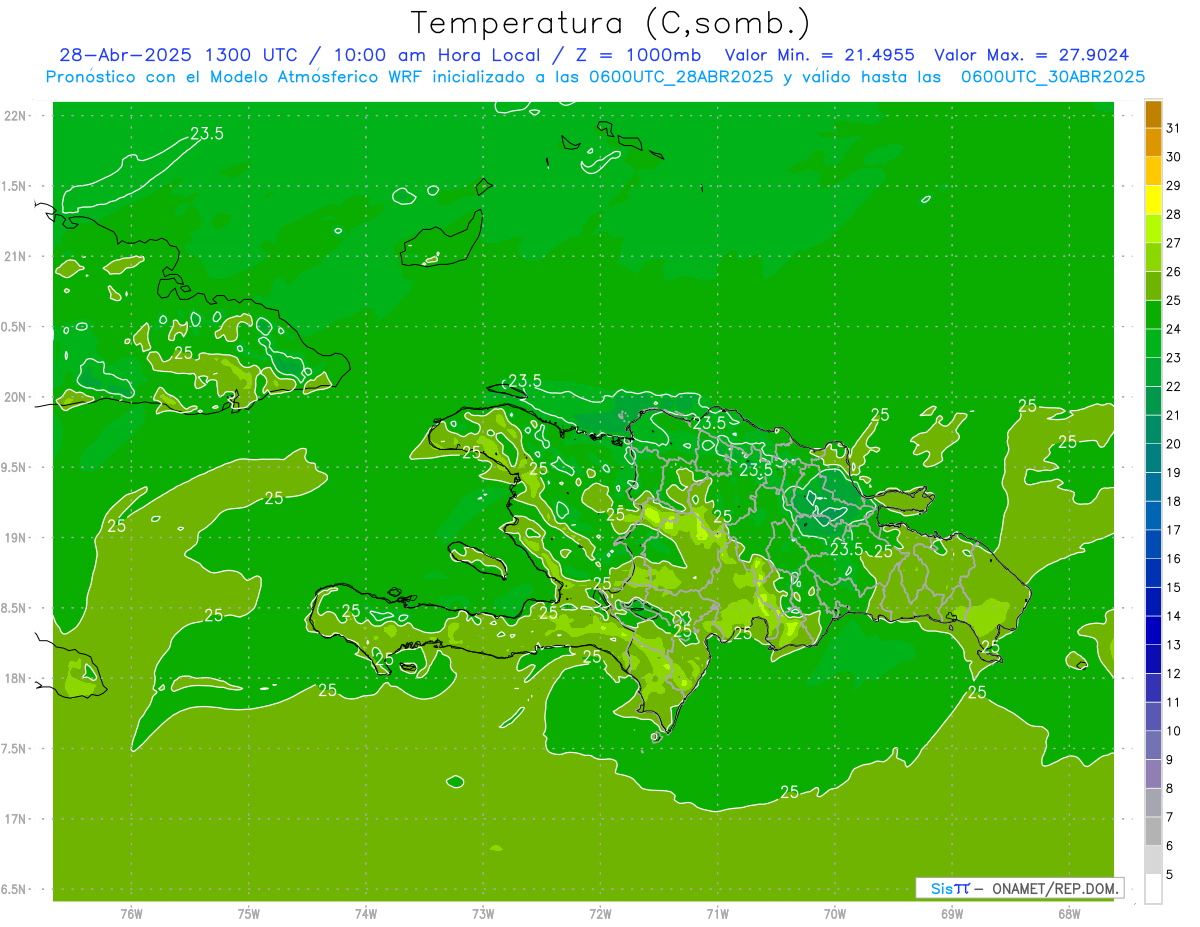This screenshot has width=1200, height=927.
Task: Click legend swatch between 6 and 7
Action: tap(1153, 831)
